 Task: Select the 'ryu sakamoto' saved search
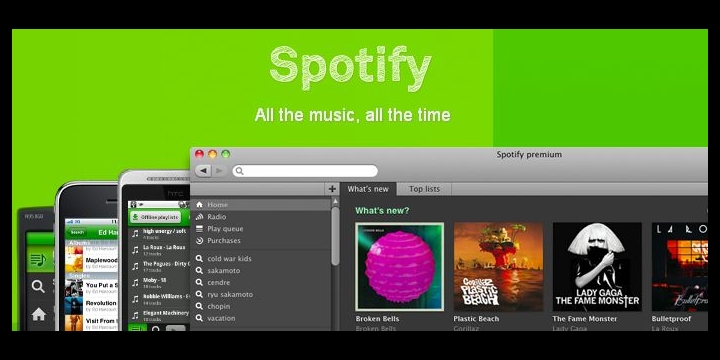tap(230, 294)
